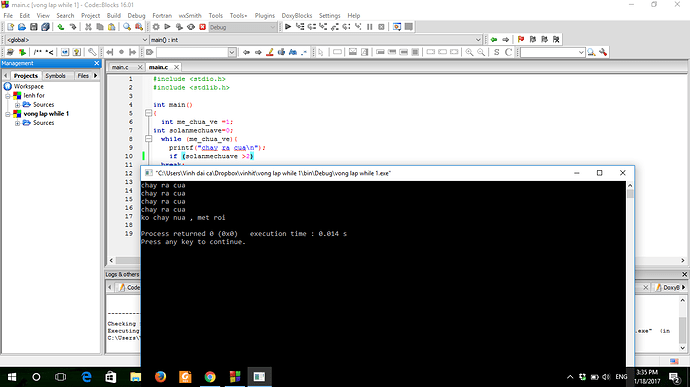Select the Workspace tree item

coord(29,86)
